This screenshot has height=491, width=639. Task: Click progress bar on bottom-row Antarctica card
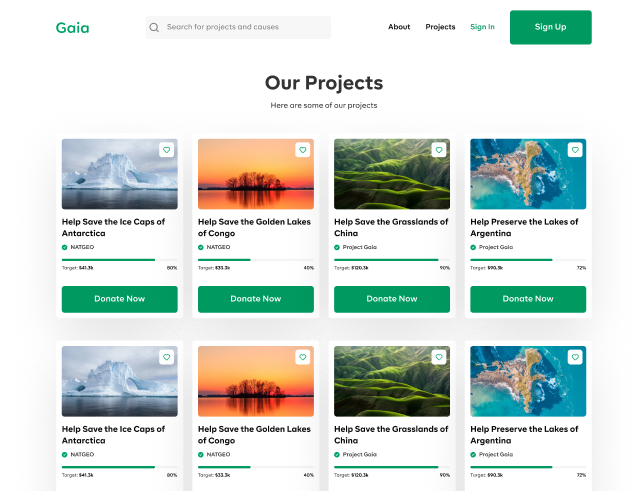pos(119,467)
